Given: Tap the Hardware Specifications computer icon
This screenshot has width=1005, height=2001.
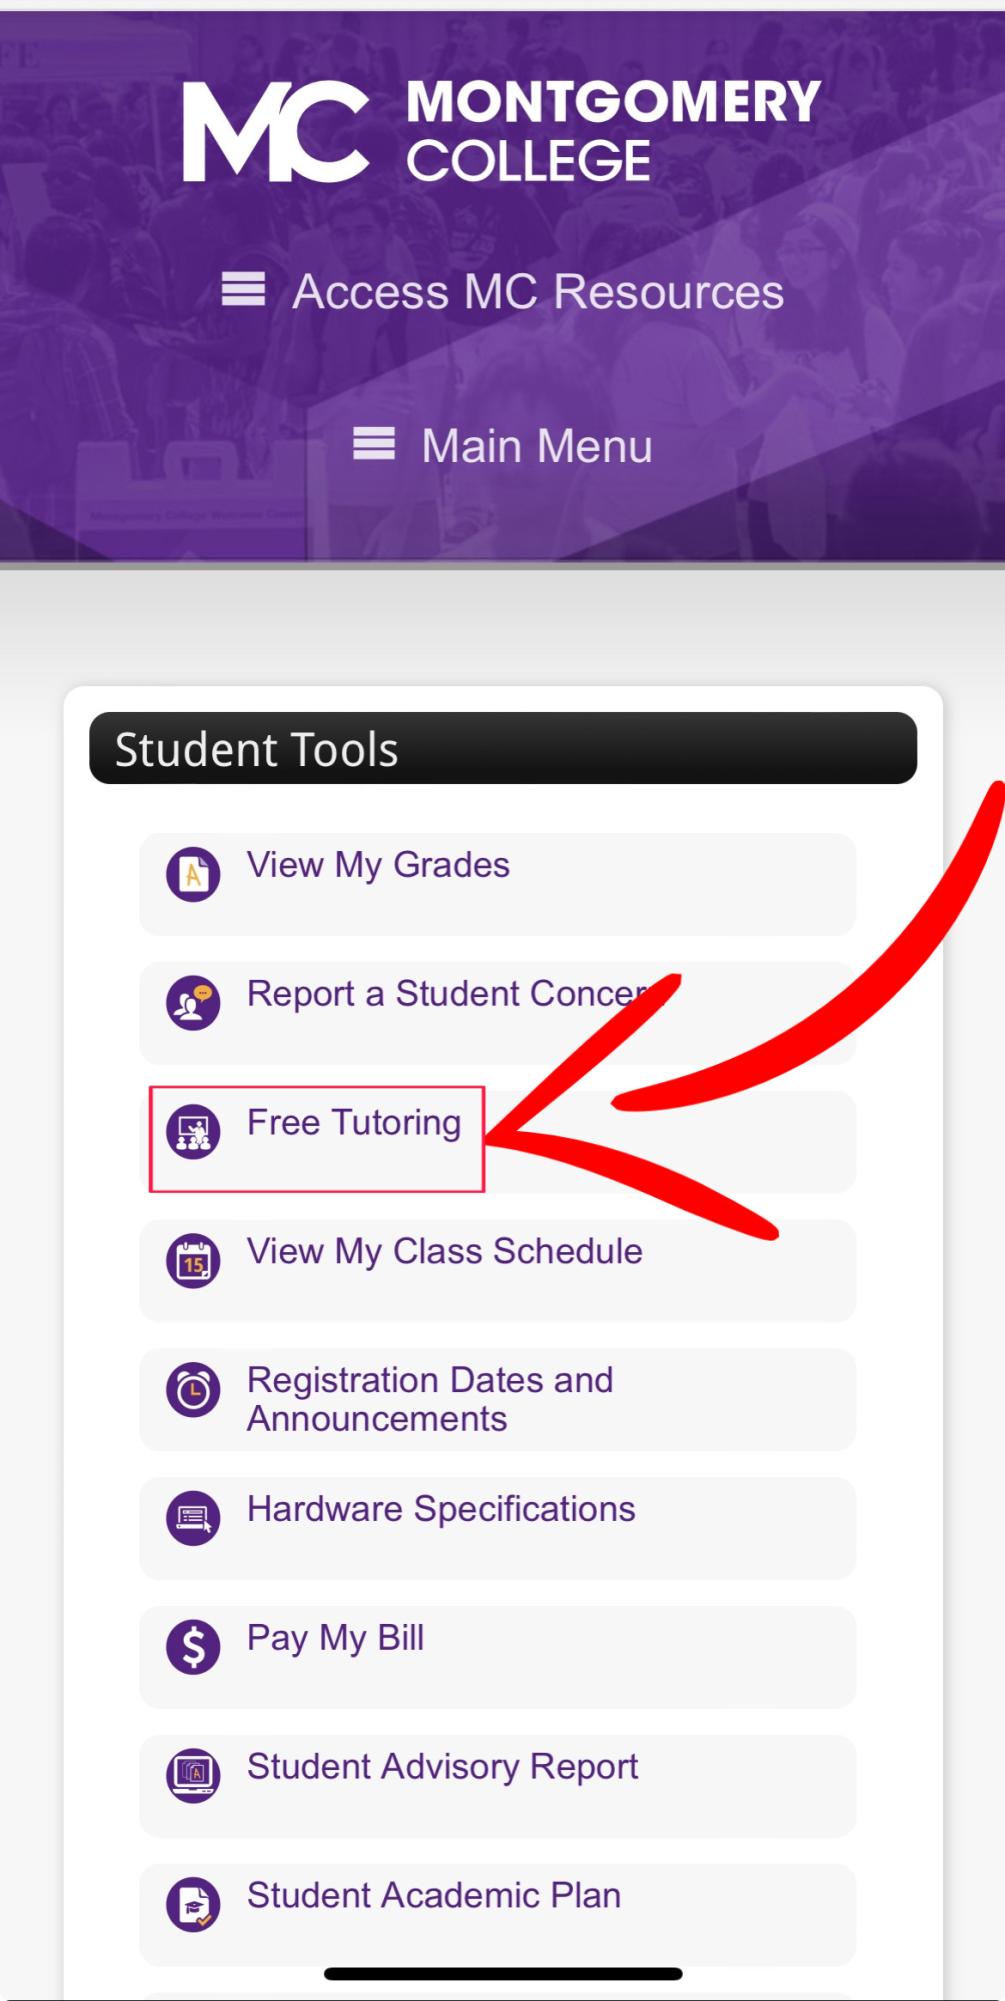Looking at the screenshot, I should tap(193, 1518).
